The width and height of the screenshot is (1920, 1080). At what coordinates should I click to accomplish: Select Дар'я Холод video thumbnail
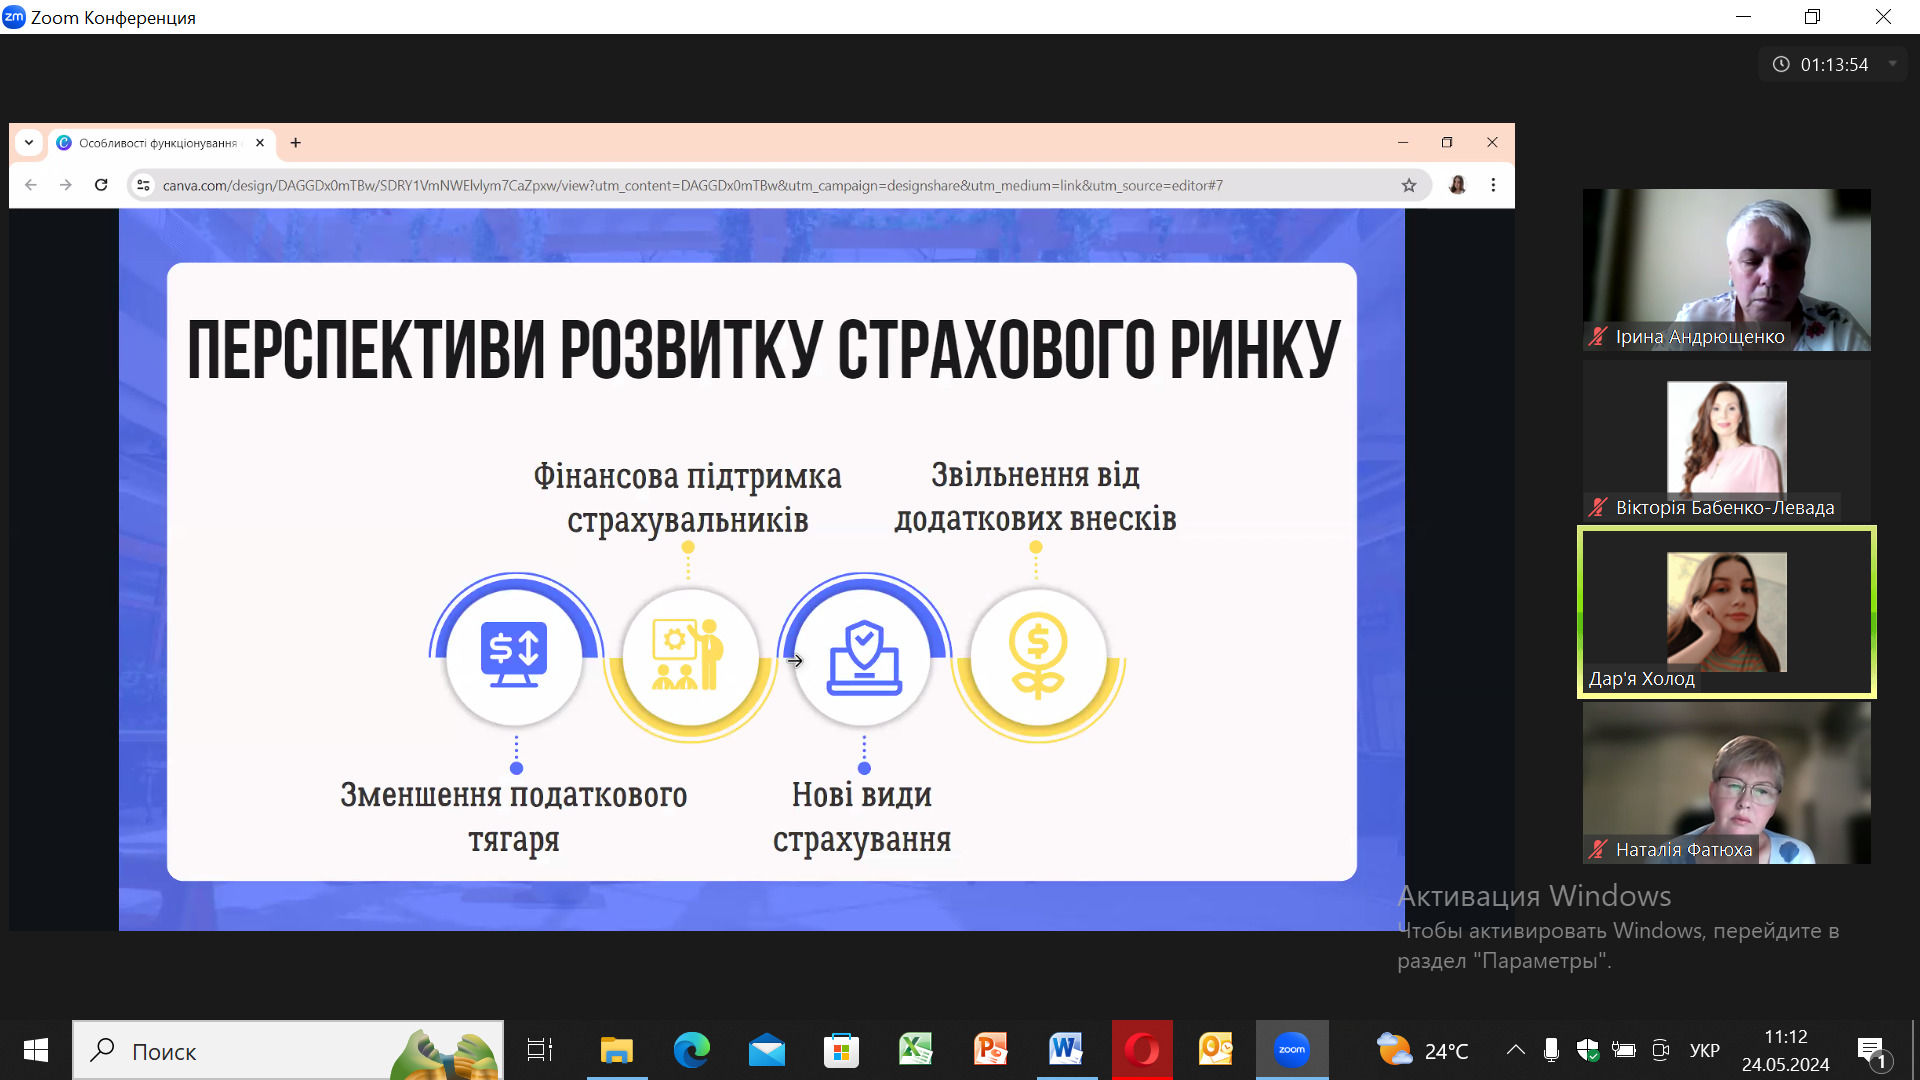point(1726,612)
